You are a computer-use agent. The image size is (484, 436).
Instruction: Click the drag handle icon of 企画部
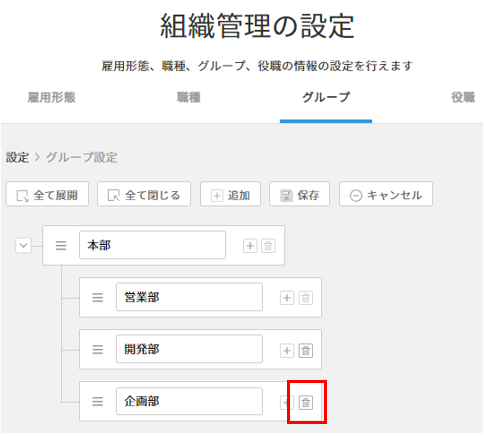pos(97,401)
